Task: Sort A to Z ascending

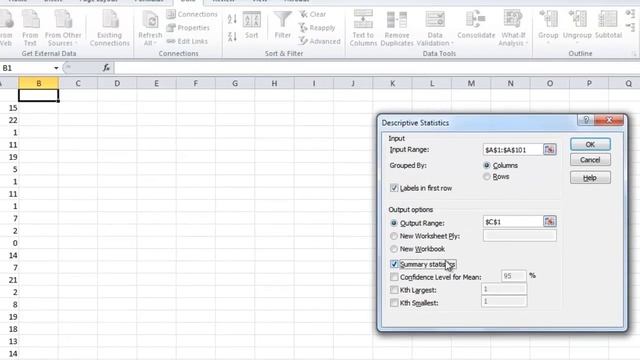Action: pyautogui.click(x=232, y=19)
